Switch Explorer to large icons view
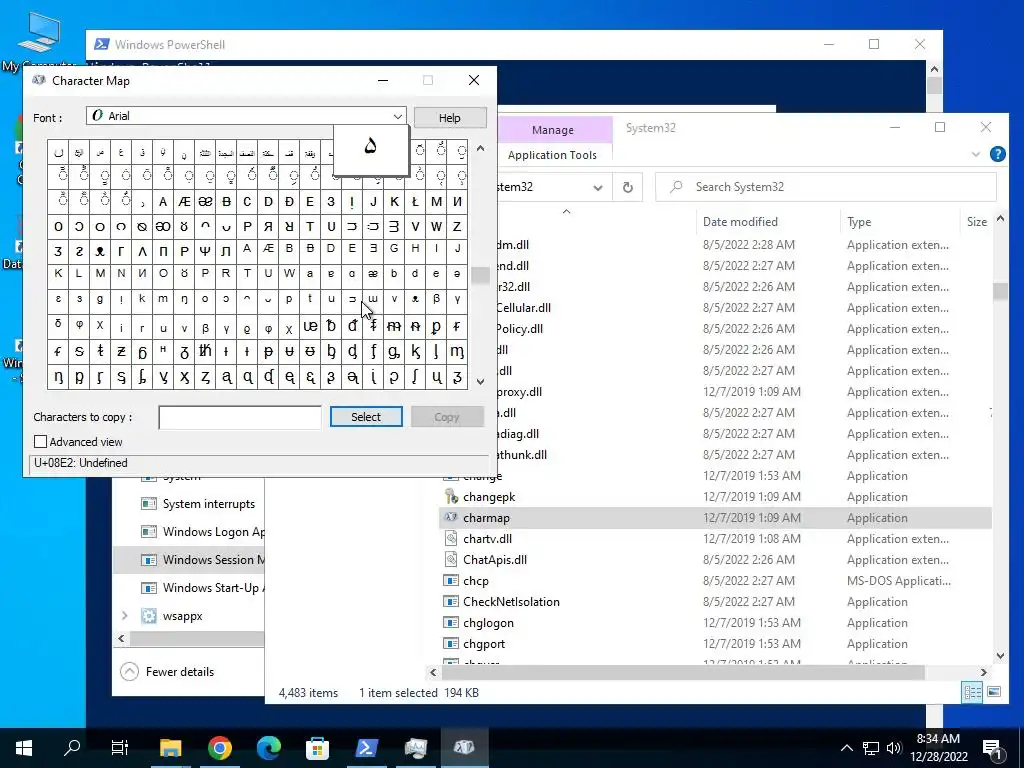 (994, 692)
